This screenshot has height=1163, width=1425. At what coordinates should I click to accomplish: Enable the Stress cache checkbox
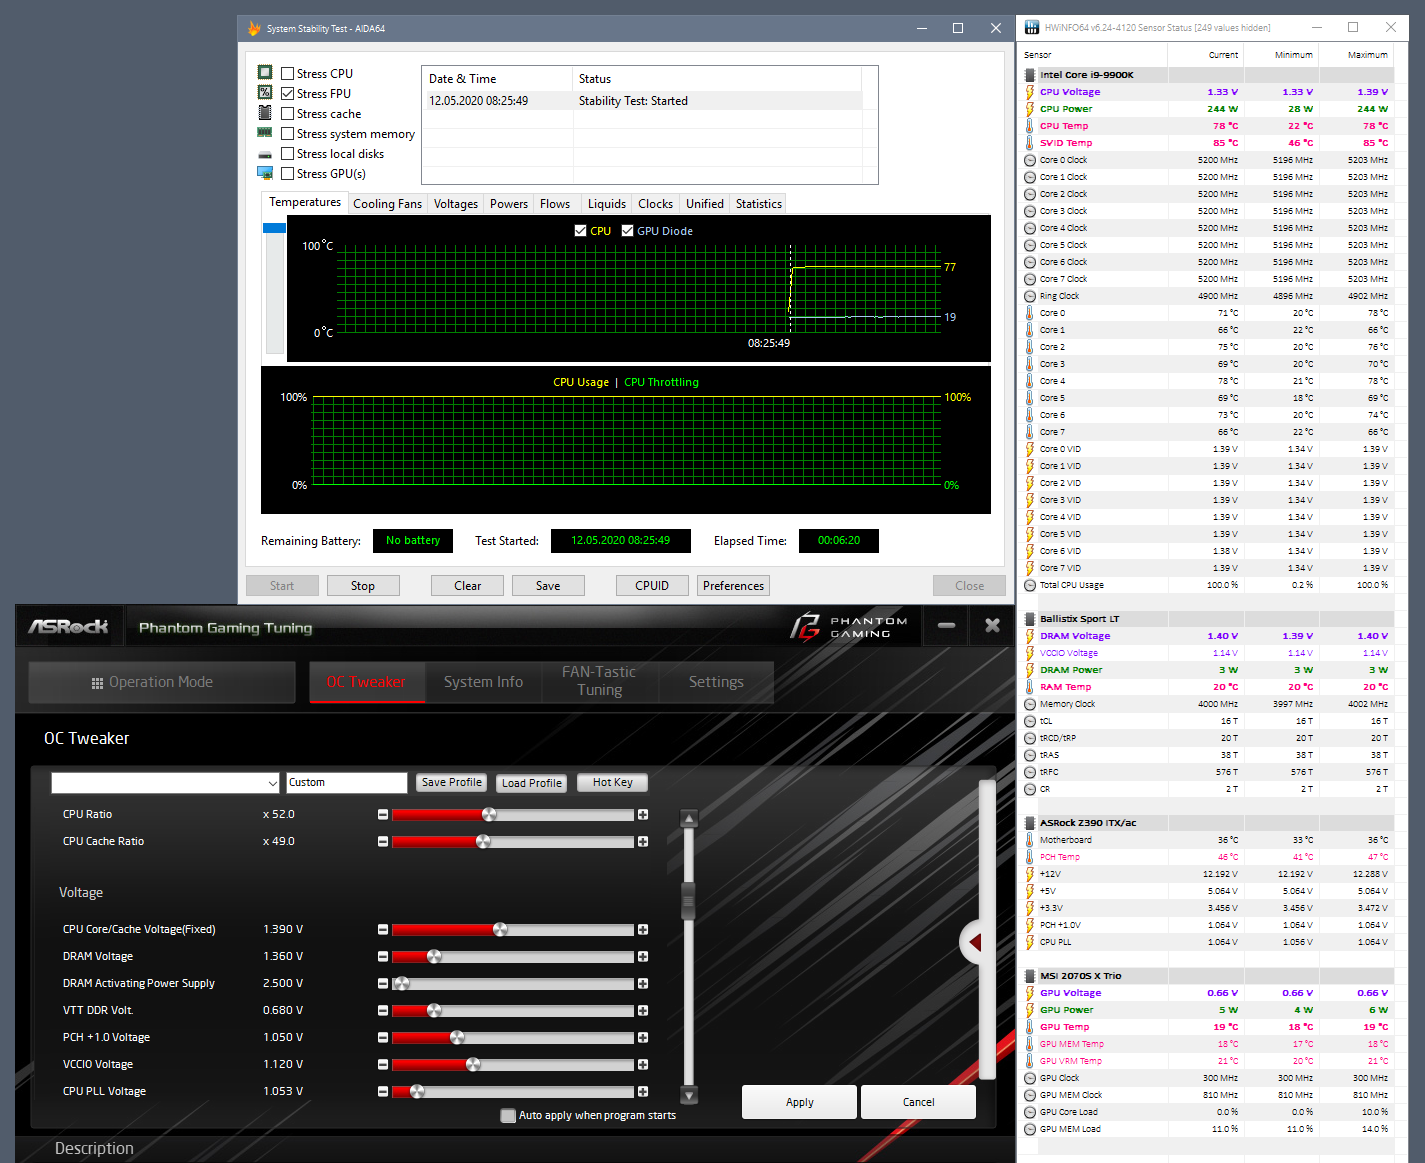point(288,114)
